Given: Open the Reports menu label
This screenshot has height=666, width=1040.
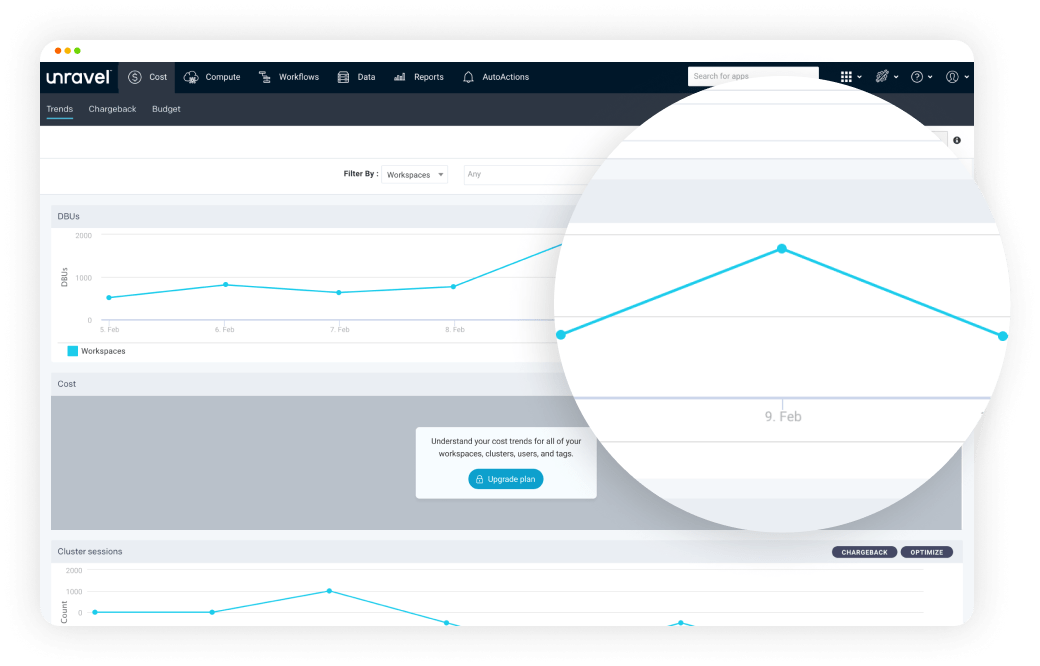Looking at the screenshot, I should point(428,77).
